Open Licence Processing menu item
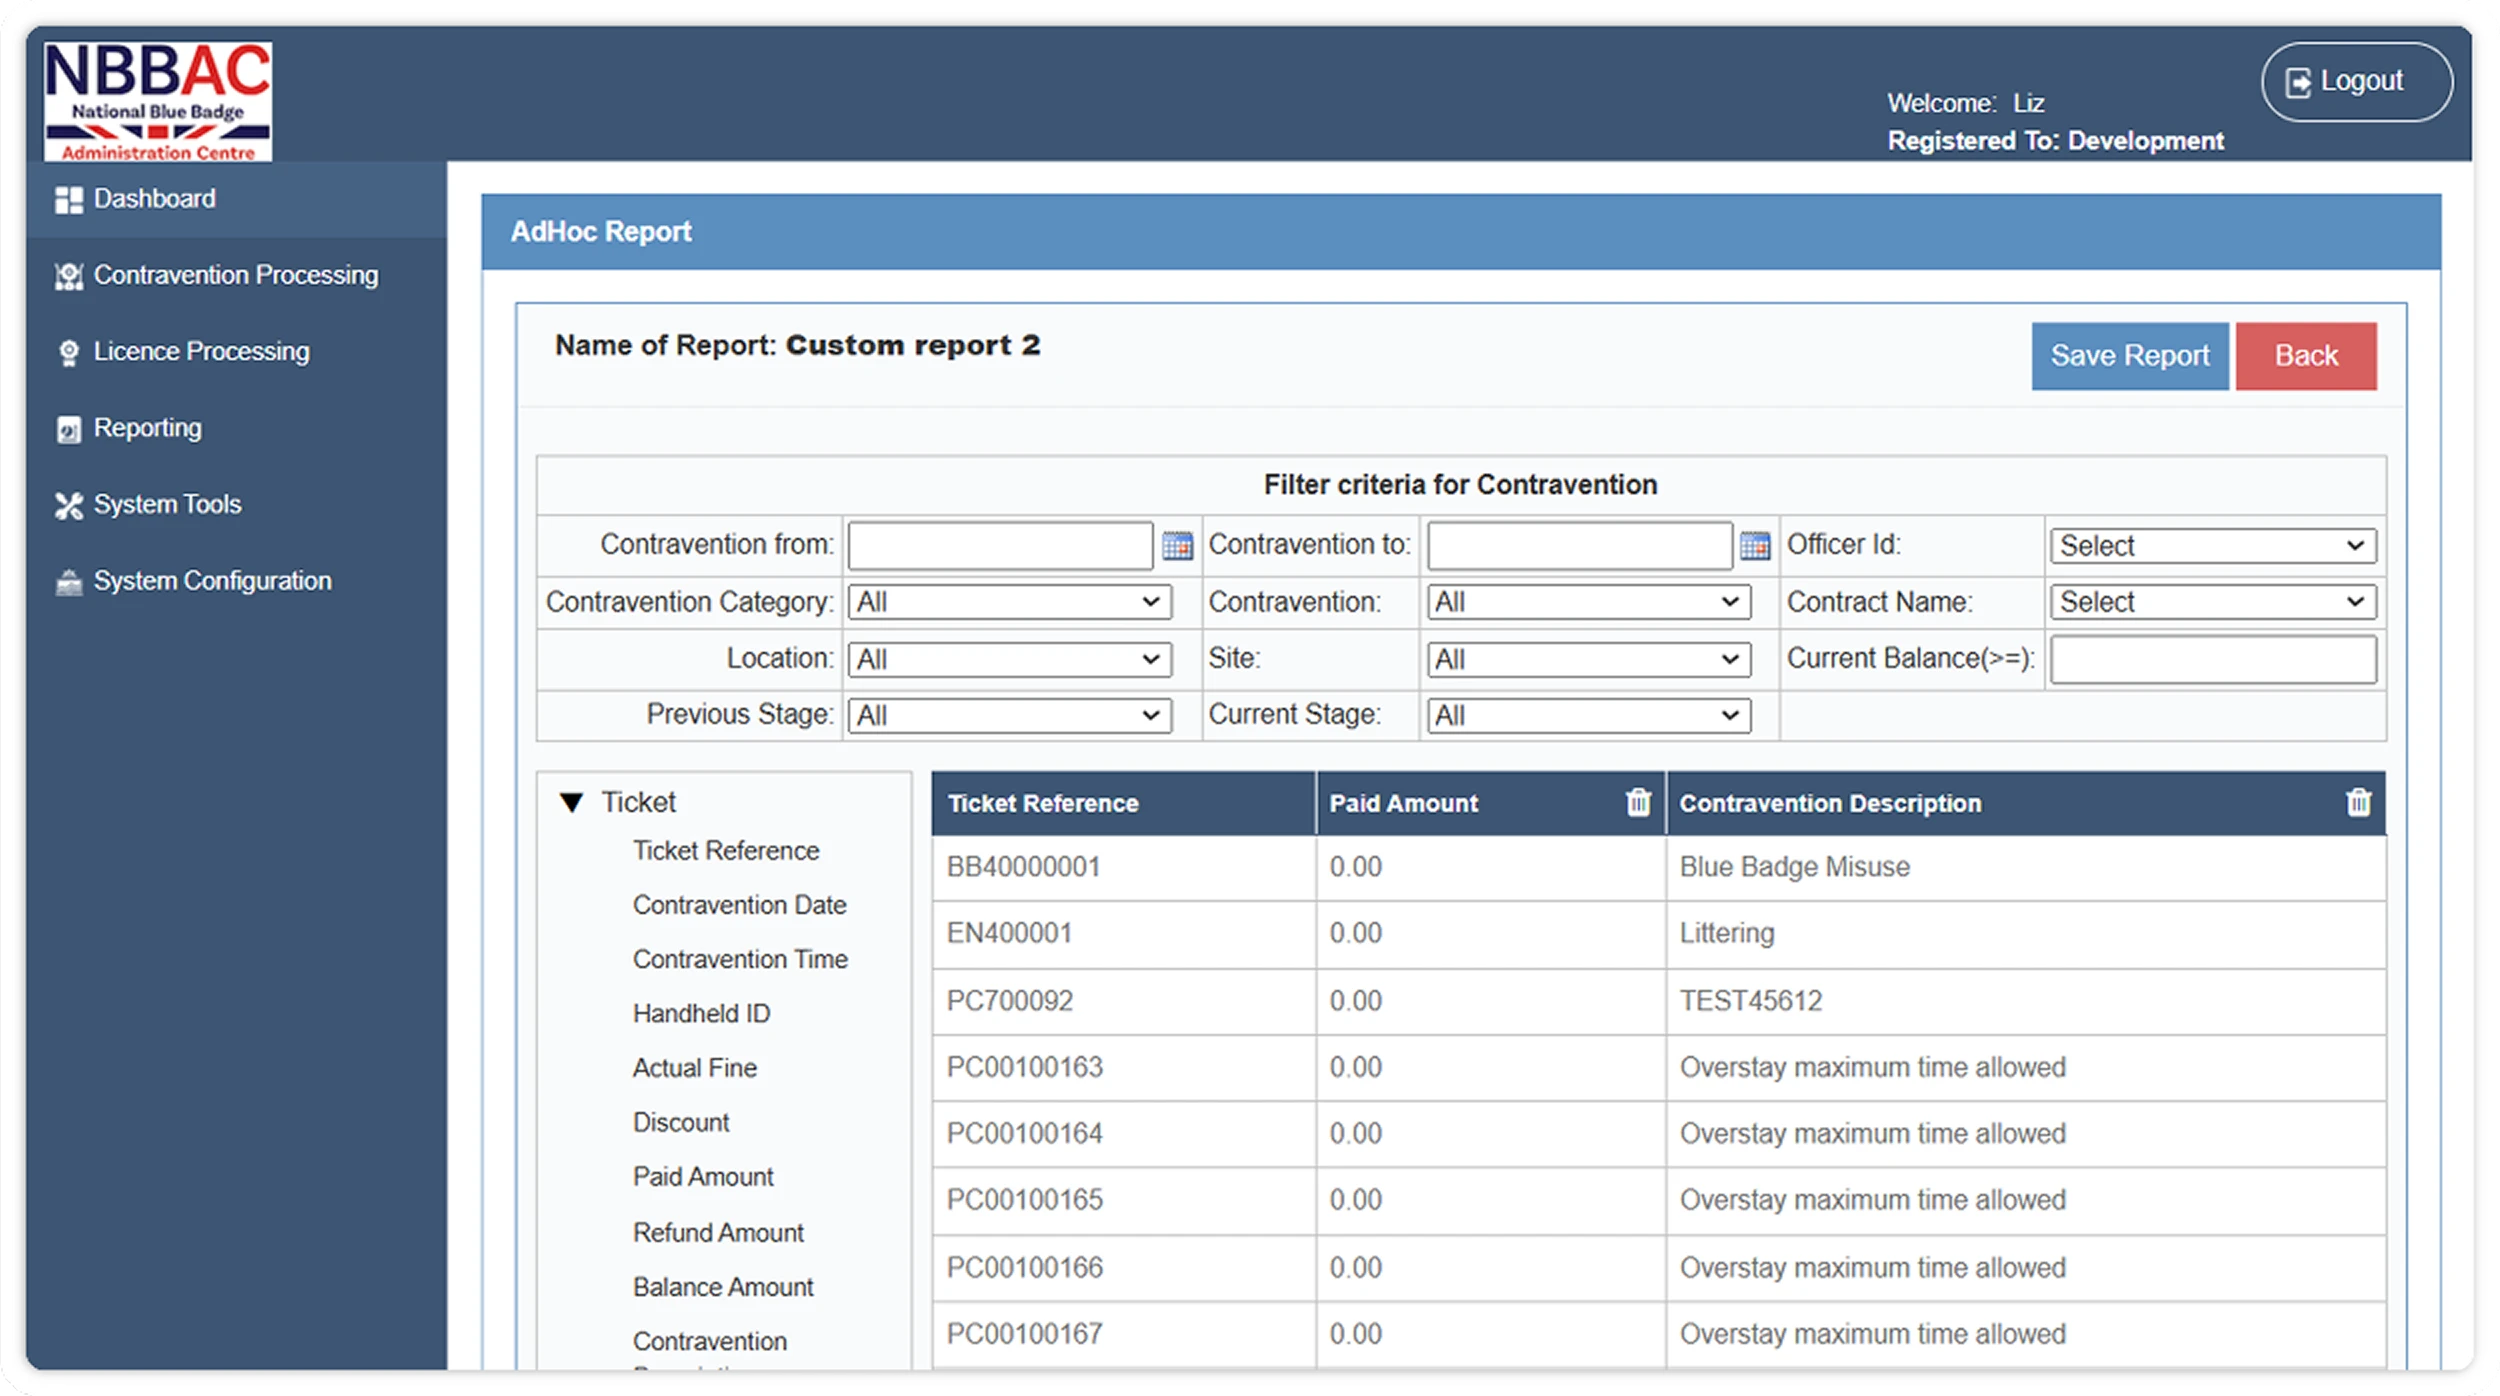The width and height of the screenshot is (2500, 1396). point(201,352)
